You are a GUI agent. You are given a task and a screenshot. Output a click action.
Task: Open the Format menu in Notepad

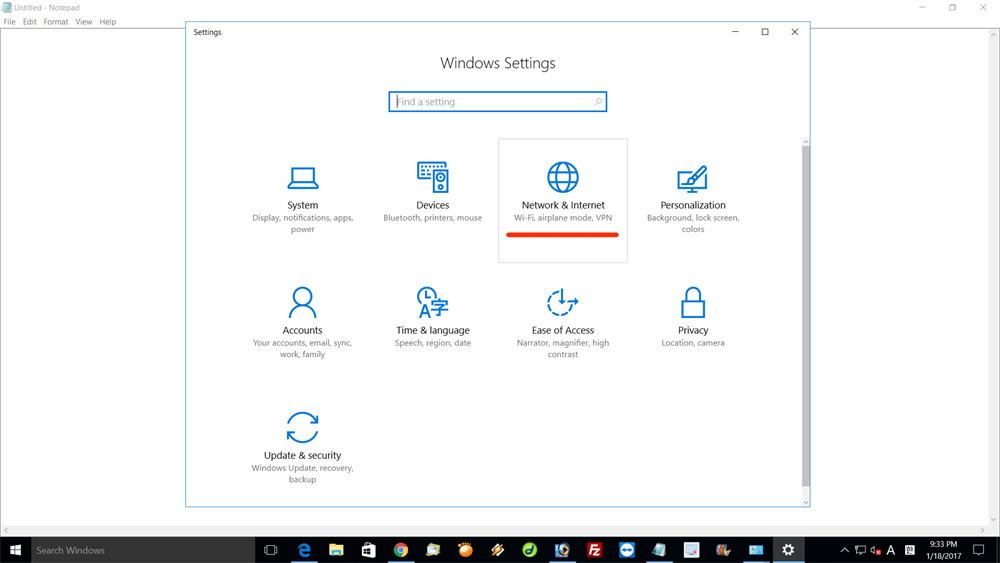[55, 22]
